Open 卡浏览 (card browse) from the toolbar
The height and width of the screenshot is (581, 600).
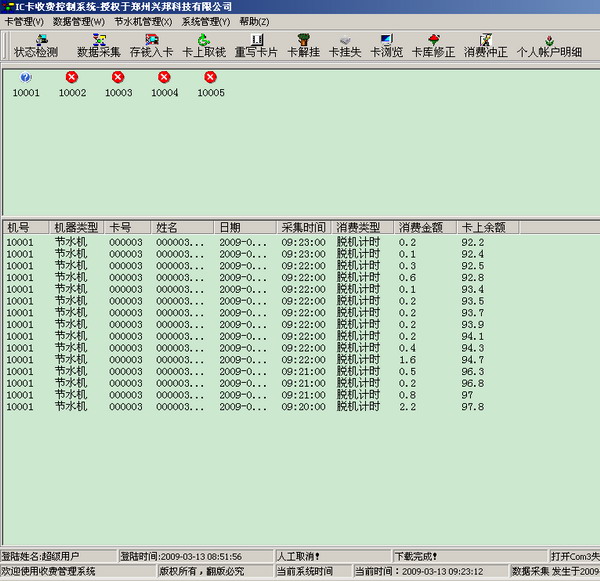pyautogui.click(x=386, y=45)
